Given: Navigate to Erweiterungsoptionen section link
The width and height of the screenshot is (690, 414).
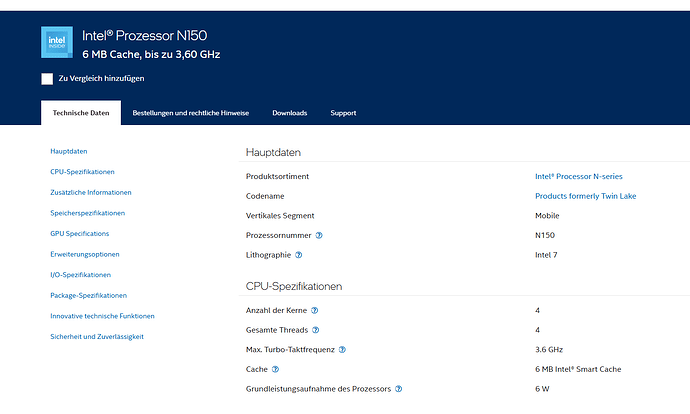Looking at the screenshot, I should pos(84,254).
